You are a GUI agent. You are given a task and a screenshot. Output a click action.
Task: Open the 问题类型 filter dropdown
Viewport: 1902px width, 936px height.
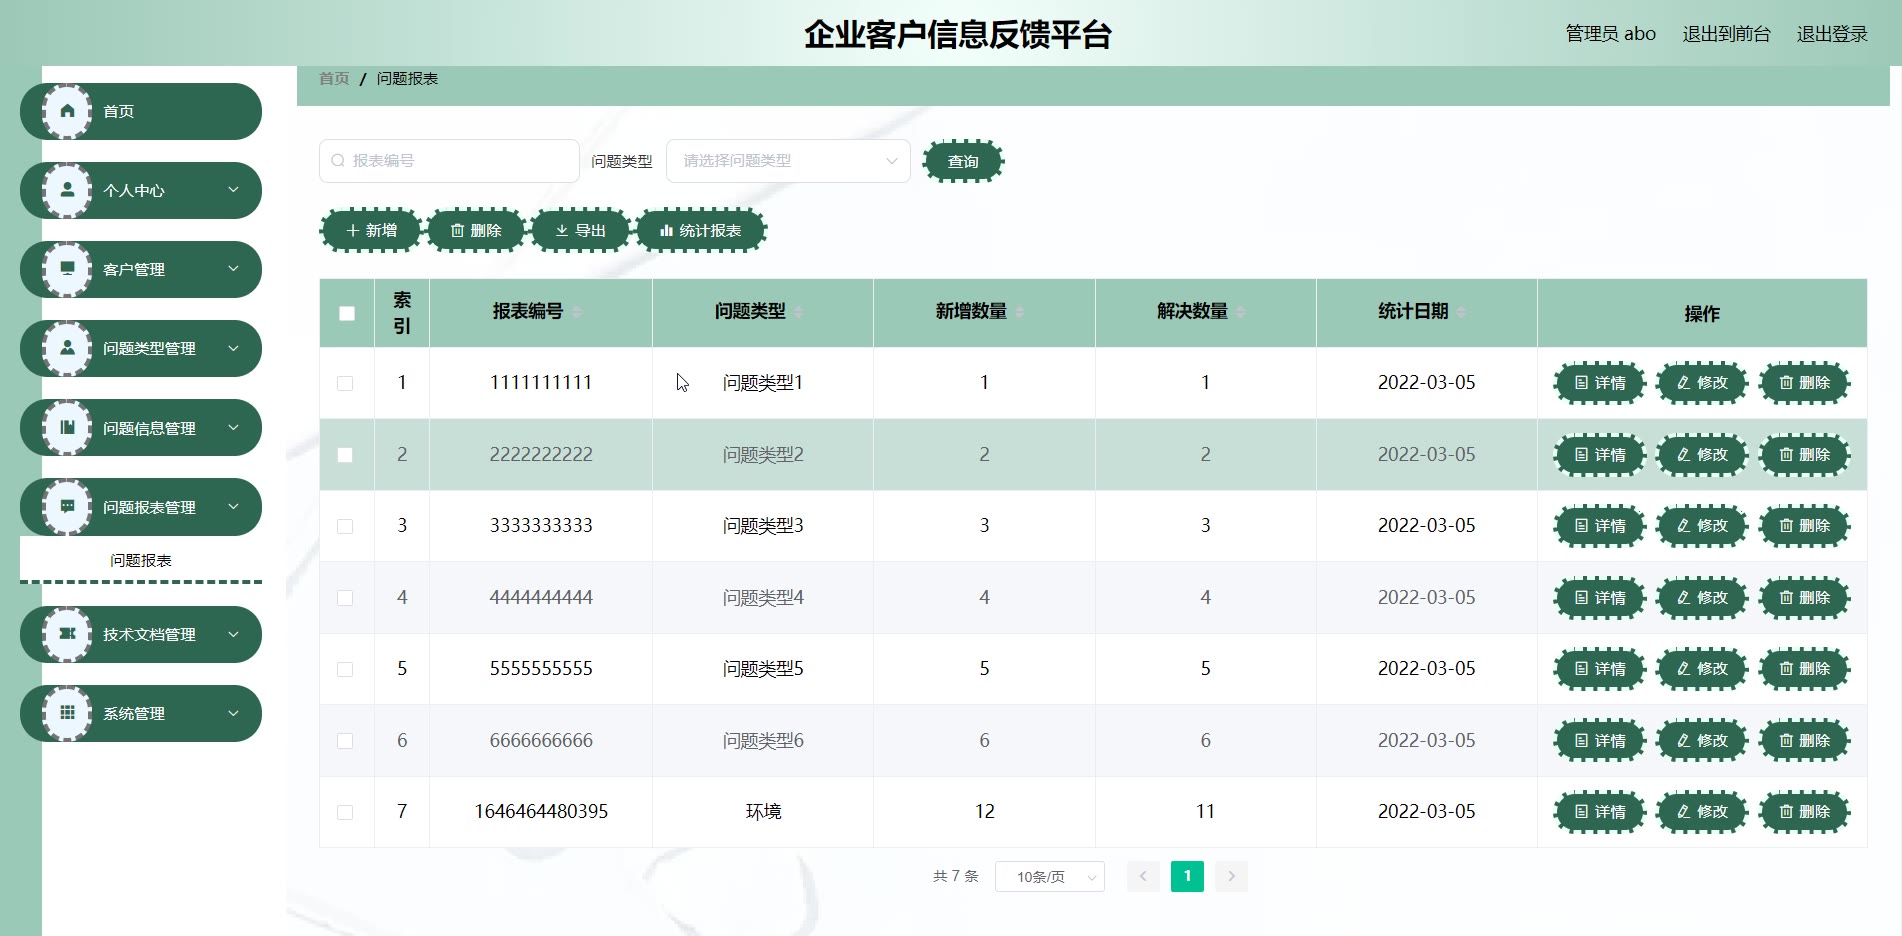(788, 161)
